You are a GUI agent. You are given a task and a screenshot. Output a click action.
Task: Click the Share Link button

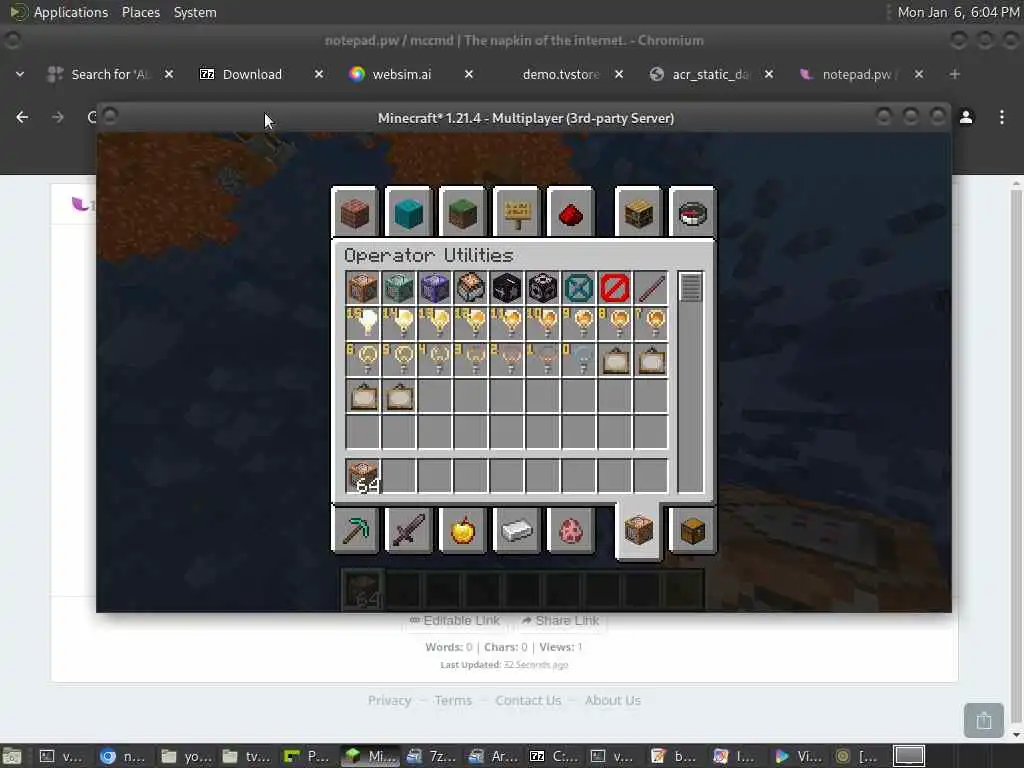(x=560, y=620)
